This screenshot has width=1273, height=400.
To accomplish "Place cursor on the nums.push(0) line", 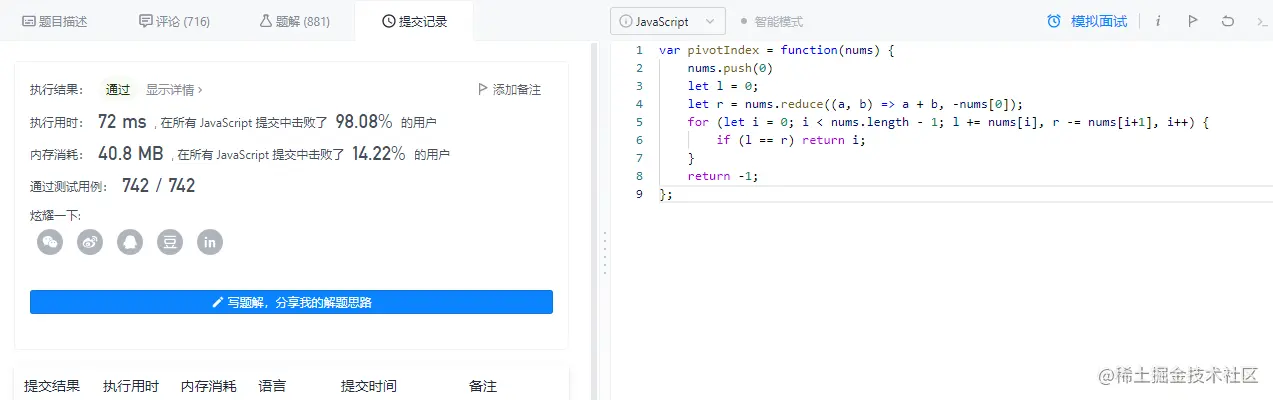I will click(x=730, y=67).
